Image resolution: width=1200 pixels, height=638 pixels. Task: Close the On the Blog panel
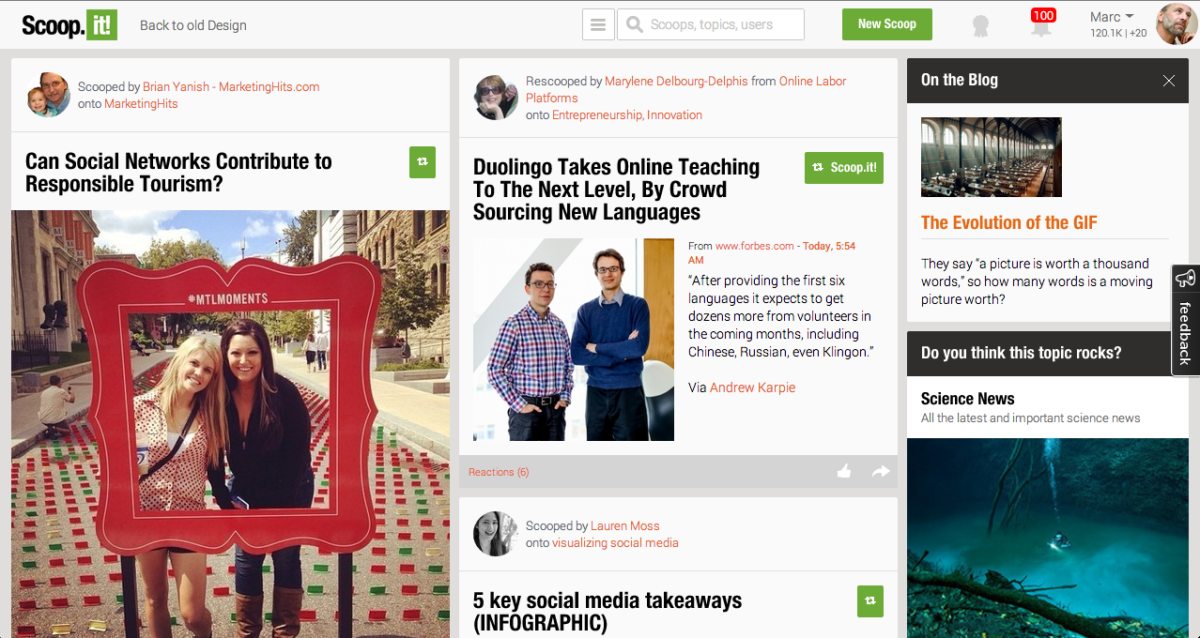1169,81
